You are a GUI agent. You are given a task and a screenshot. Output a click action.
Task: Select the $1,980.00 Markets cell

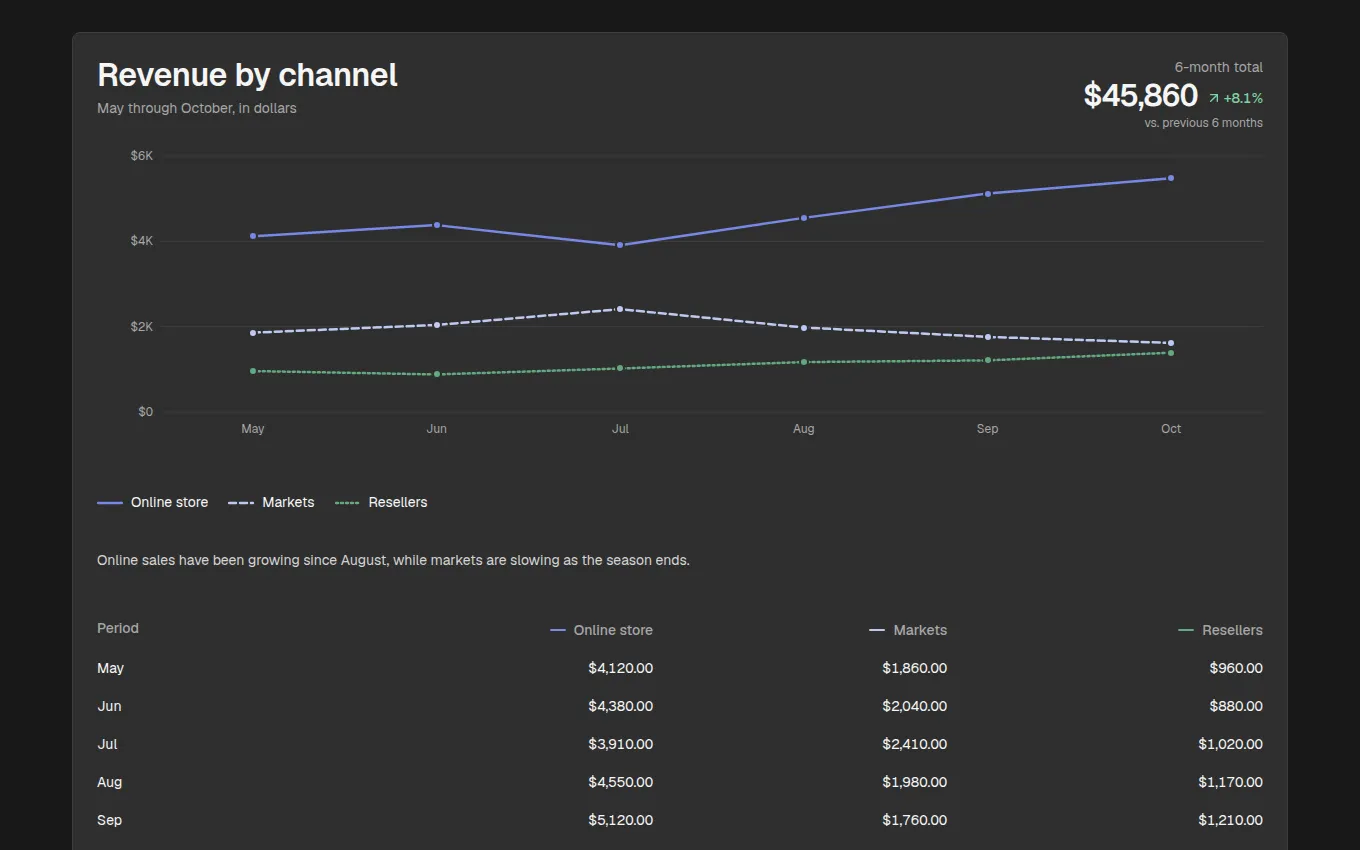pos(914,782)
